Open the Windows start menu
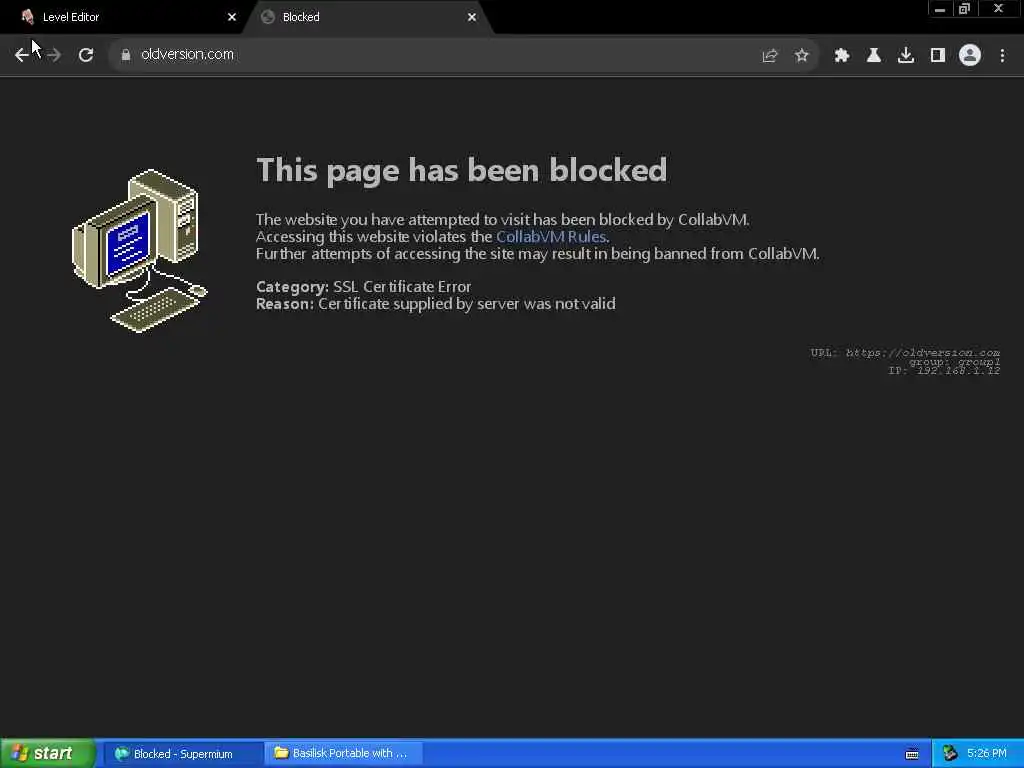1024x768 pixels. coord(47,754)
